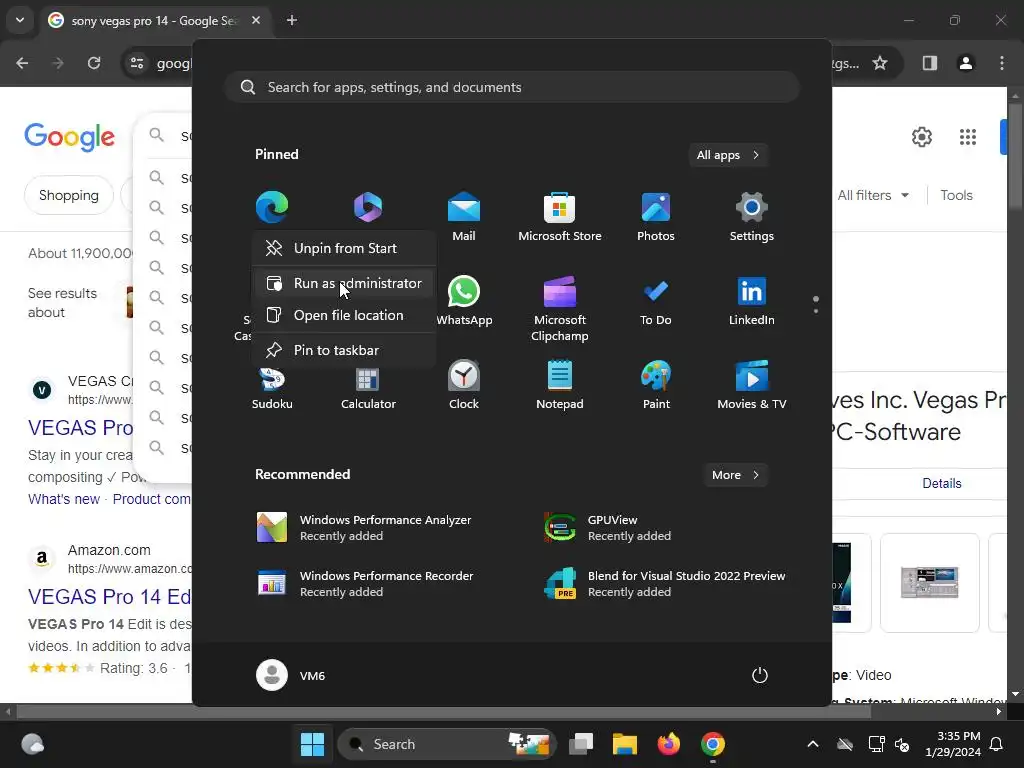The width and height of the screenshot is (1024, 768).
Task: Switch to the sony vegas pro 14 tab
Action: point(153,20)
